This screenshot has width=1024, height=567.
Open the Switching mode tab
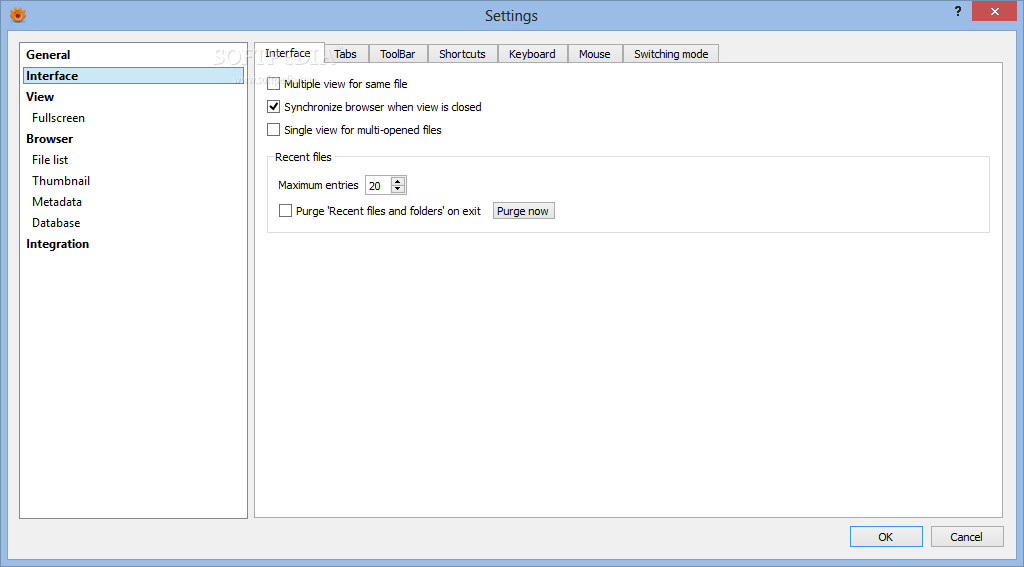[x=671, y=54]
